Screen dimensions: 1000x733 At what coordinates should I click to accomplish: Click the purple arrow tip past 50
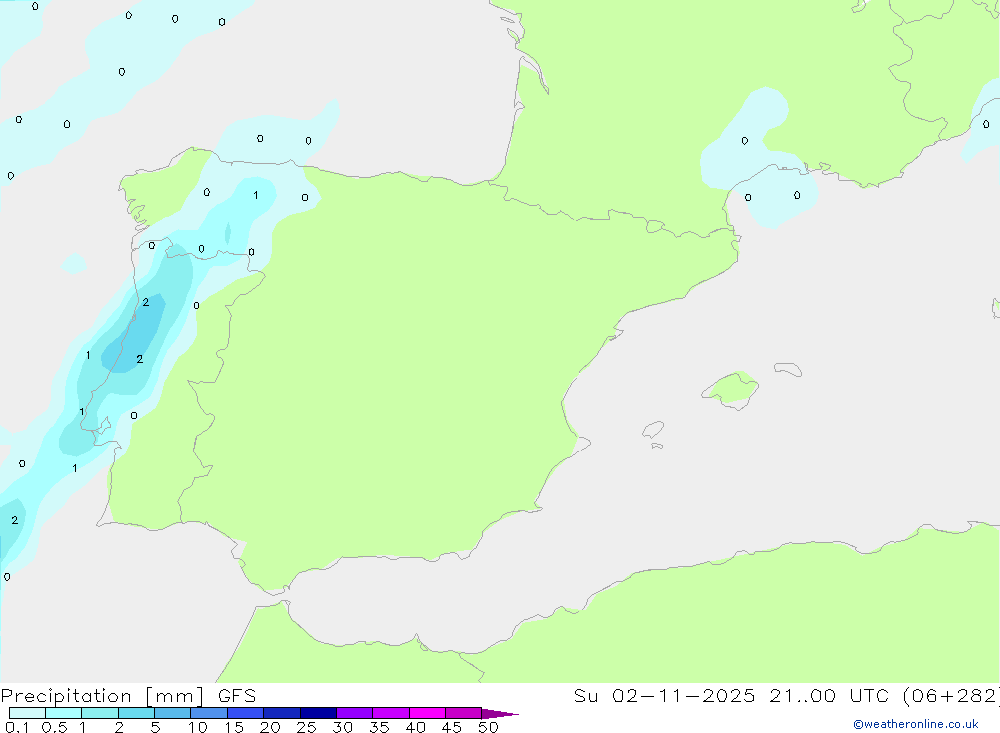[499, 714]
